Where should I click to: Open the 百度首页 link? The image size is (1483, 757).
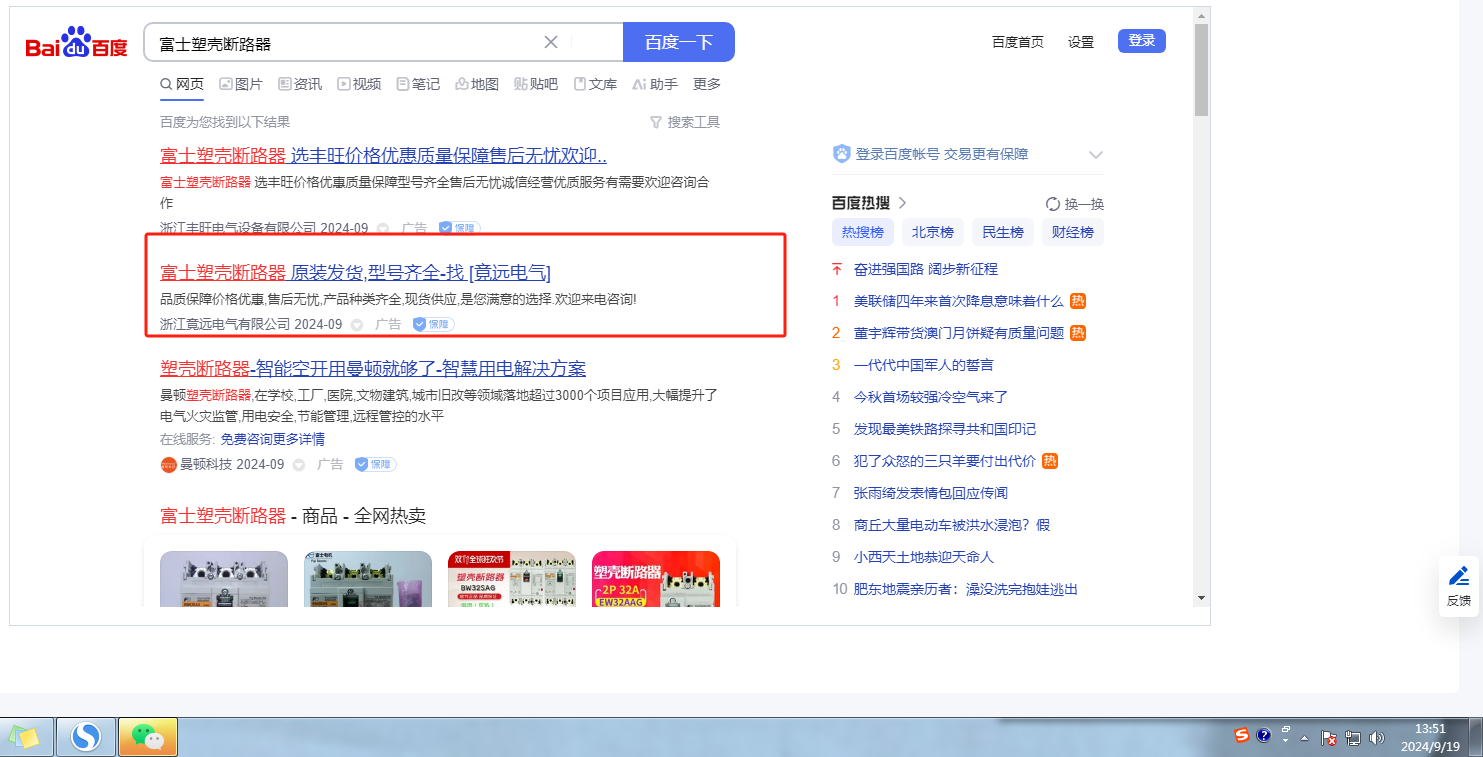pyautogui.click(x=1018, y=42)
